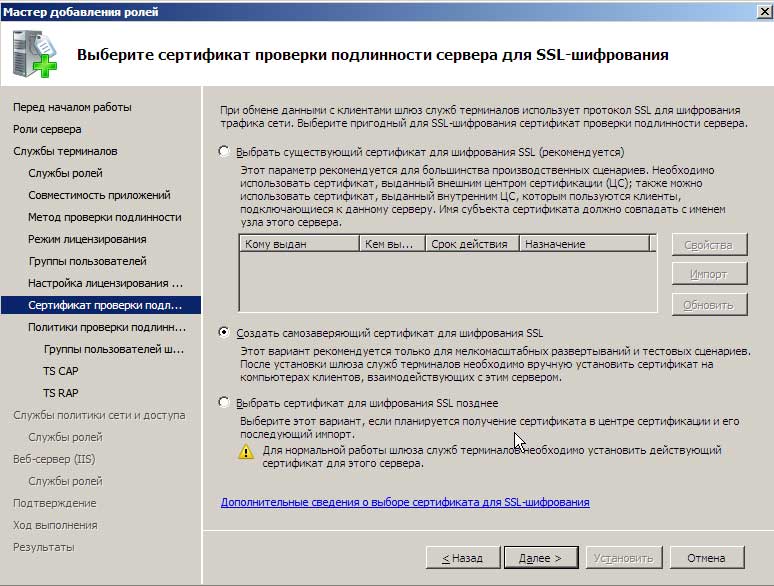Image resolution: width=774 pixels, height=586 pixels.
Task: Click the server role wizard icon in header
Action: click(35, 53)
